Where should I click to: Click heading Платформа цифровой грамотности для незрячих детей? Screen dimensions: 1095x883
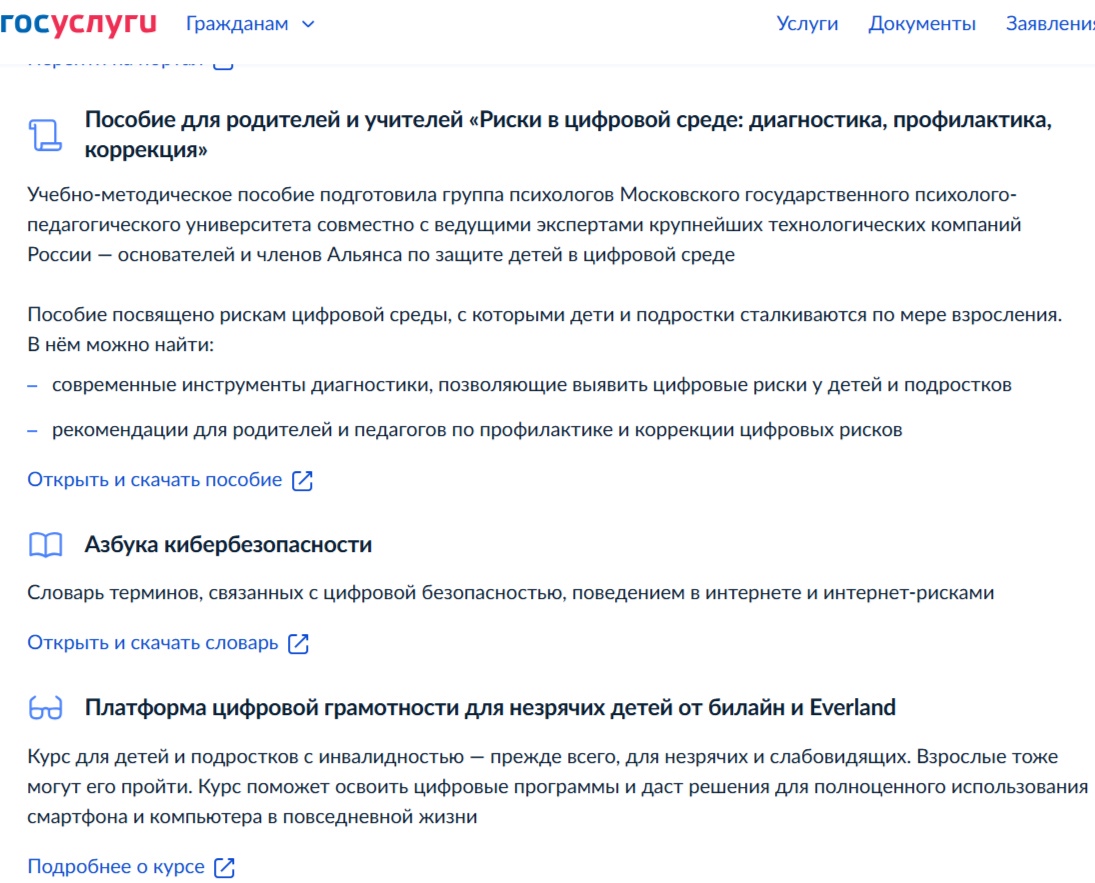pos(490,708)
